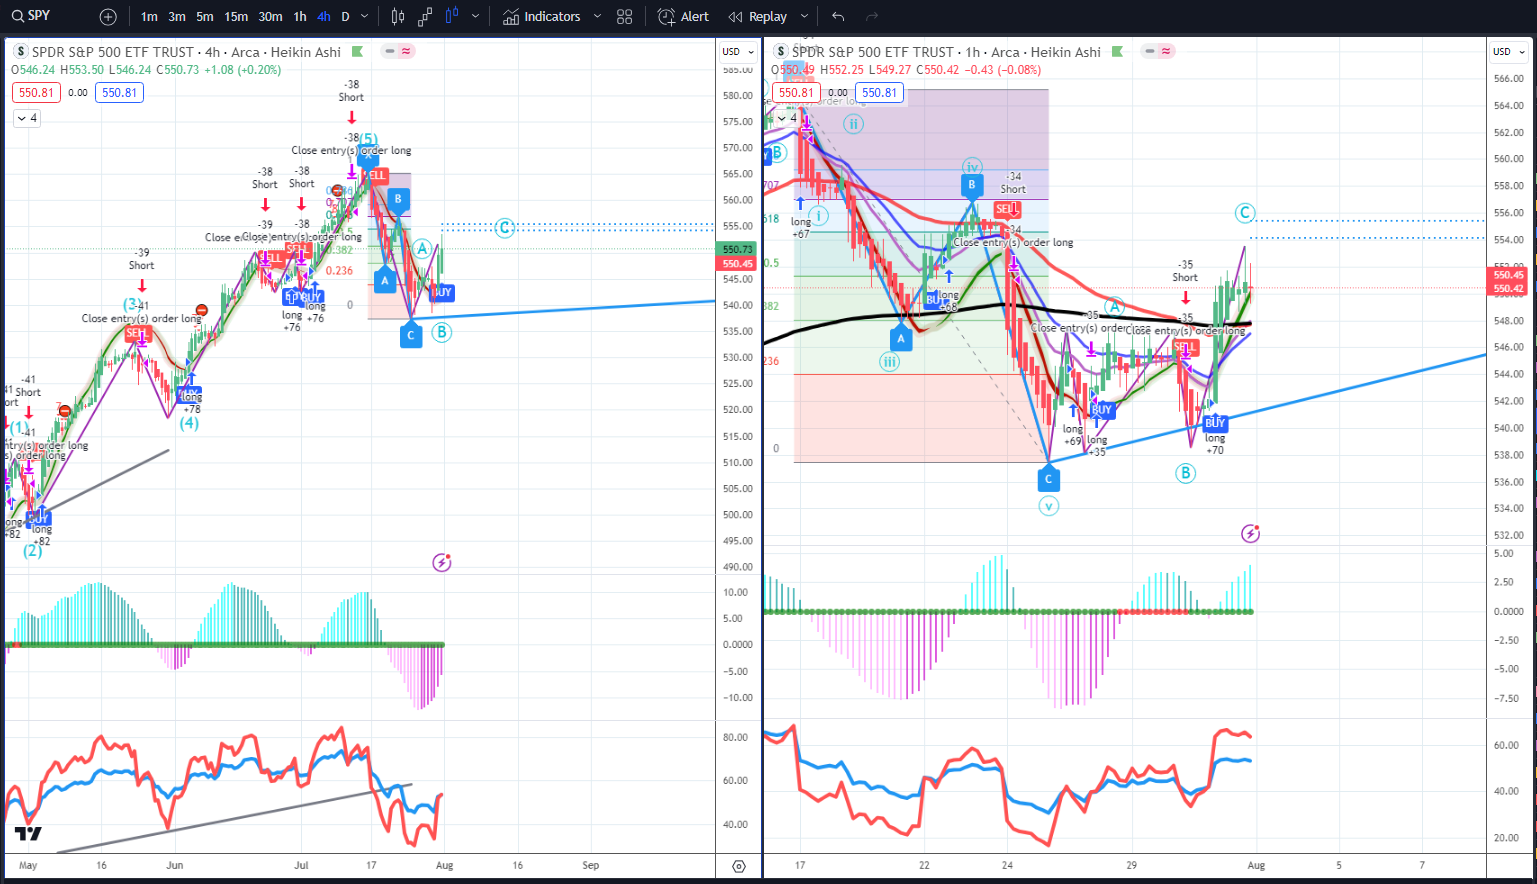
Task: Switch to the 1m timeframe
Action: 149,17
